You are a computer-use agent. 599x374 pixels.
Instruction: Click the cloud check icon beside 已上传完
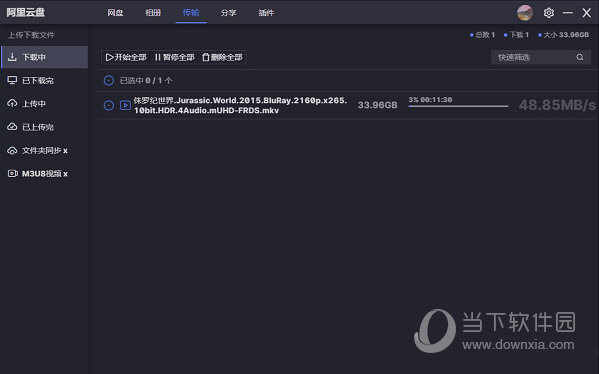pyautogui.click(x=12, y=127)
